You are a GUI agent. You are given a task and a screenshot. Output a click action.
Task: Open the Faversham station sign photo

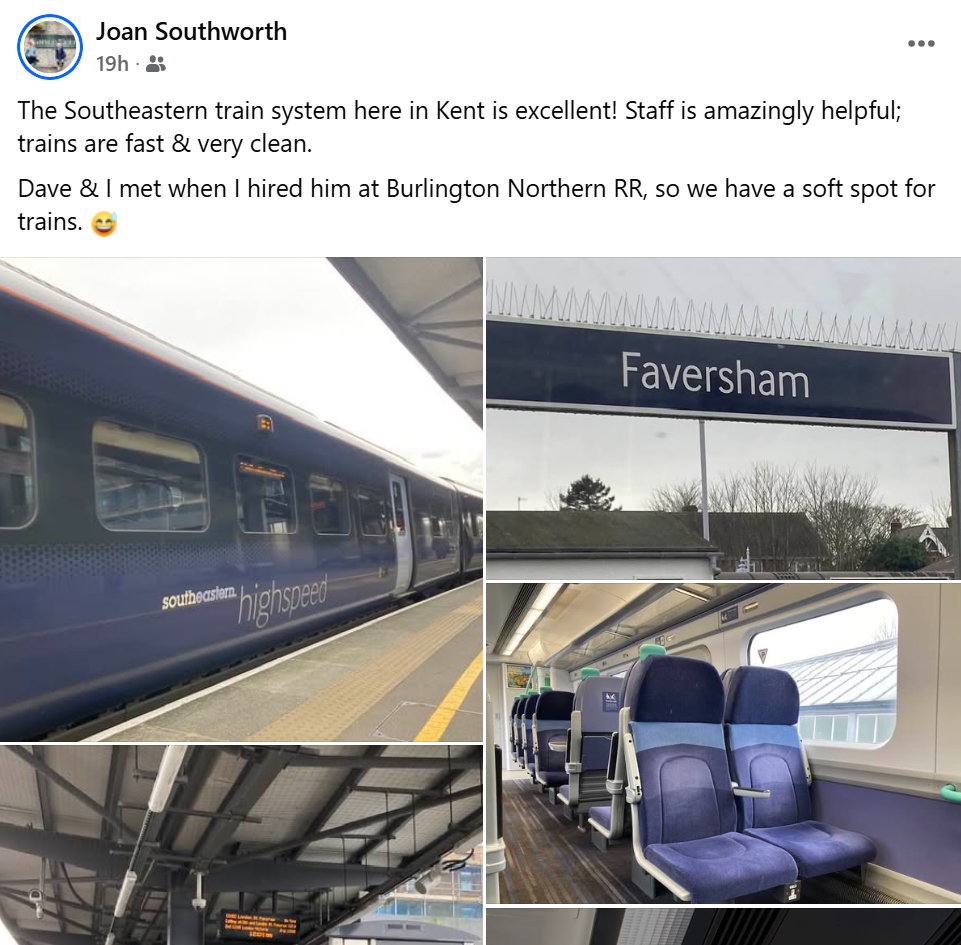pyautogui.click(x=723, y=418)
